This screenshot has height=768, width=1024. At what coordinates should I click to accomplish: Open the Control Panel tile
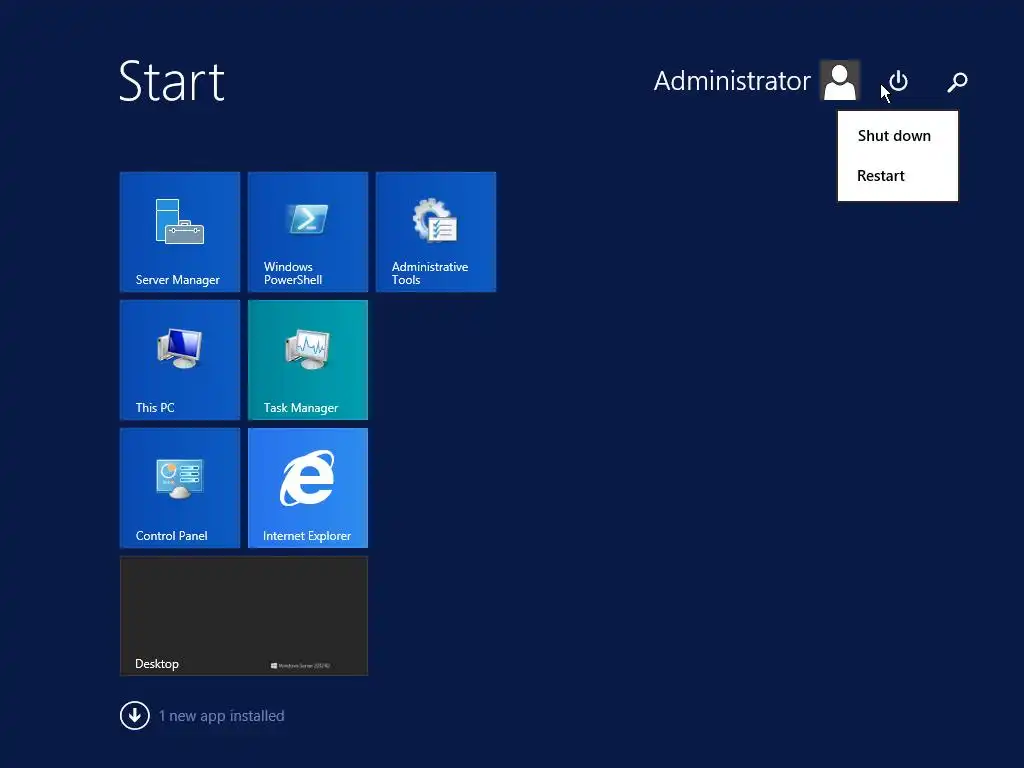[180, 488]
